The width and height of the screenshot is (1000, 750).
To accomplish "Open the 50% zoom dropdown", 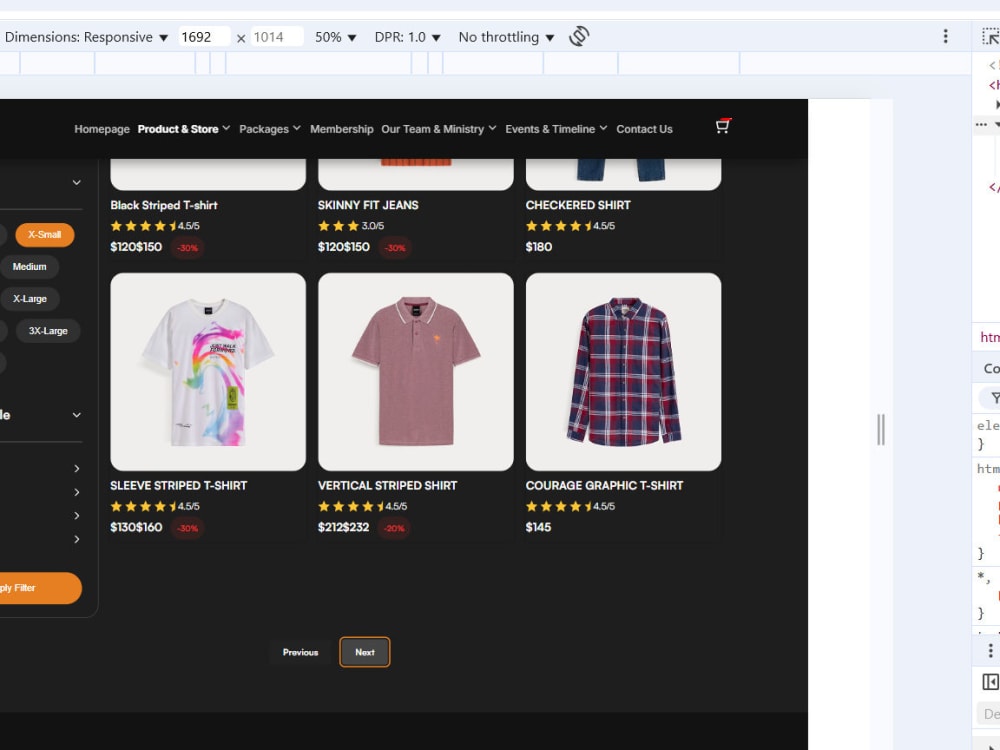I will click(335, 37).
